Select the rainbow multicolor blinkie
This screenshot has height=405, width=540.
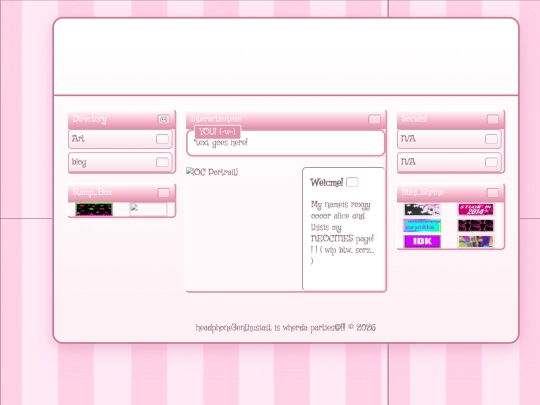pos(476,241)
